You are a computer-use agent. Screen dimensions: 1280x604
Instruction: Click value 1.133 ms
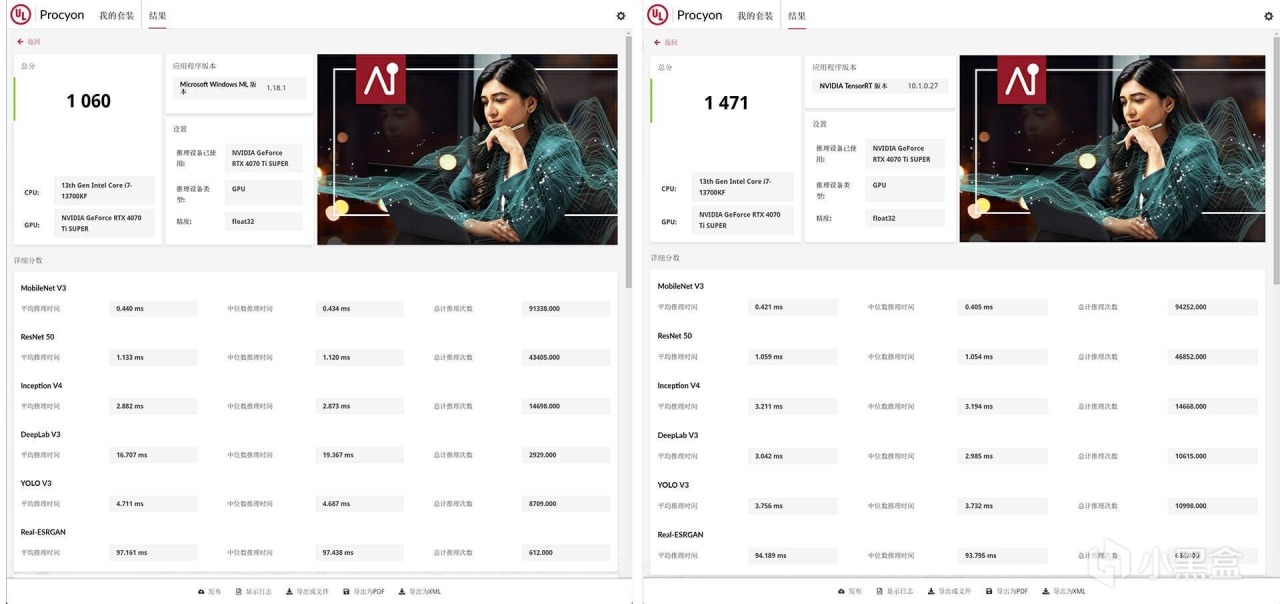coord(153,357)
